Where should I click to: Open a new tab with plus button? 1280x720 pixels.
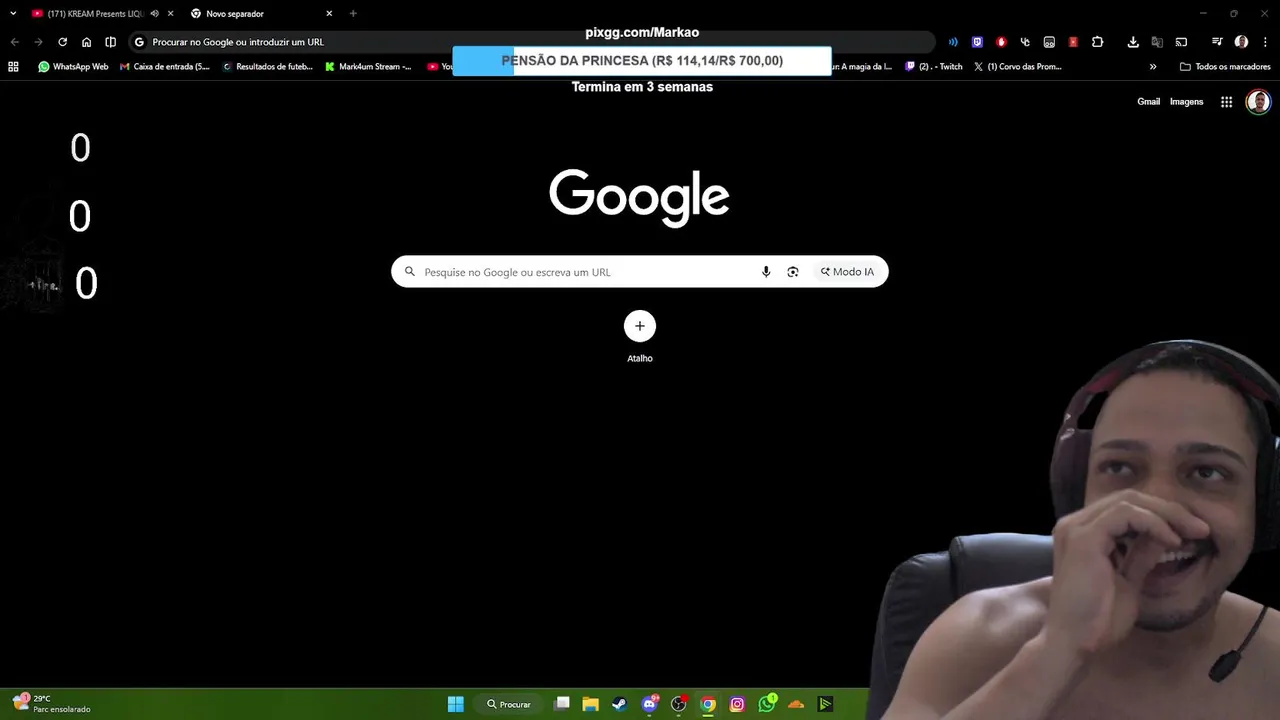(353, 14)
